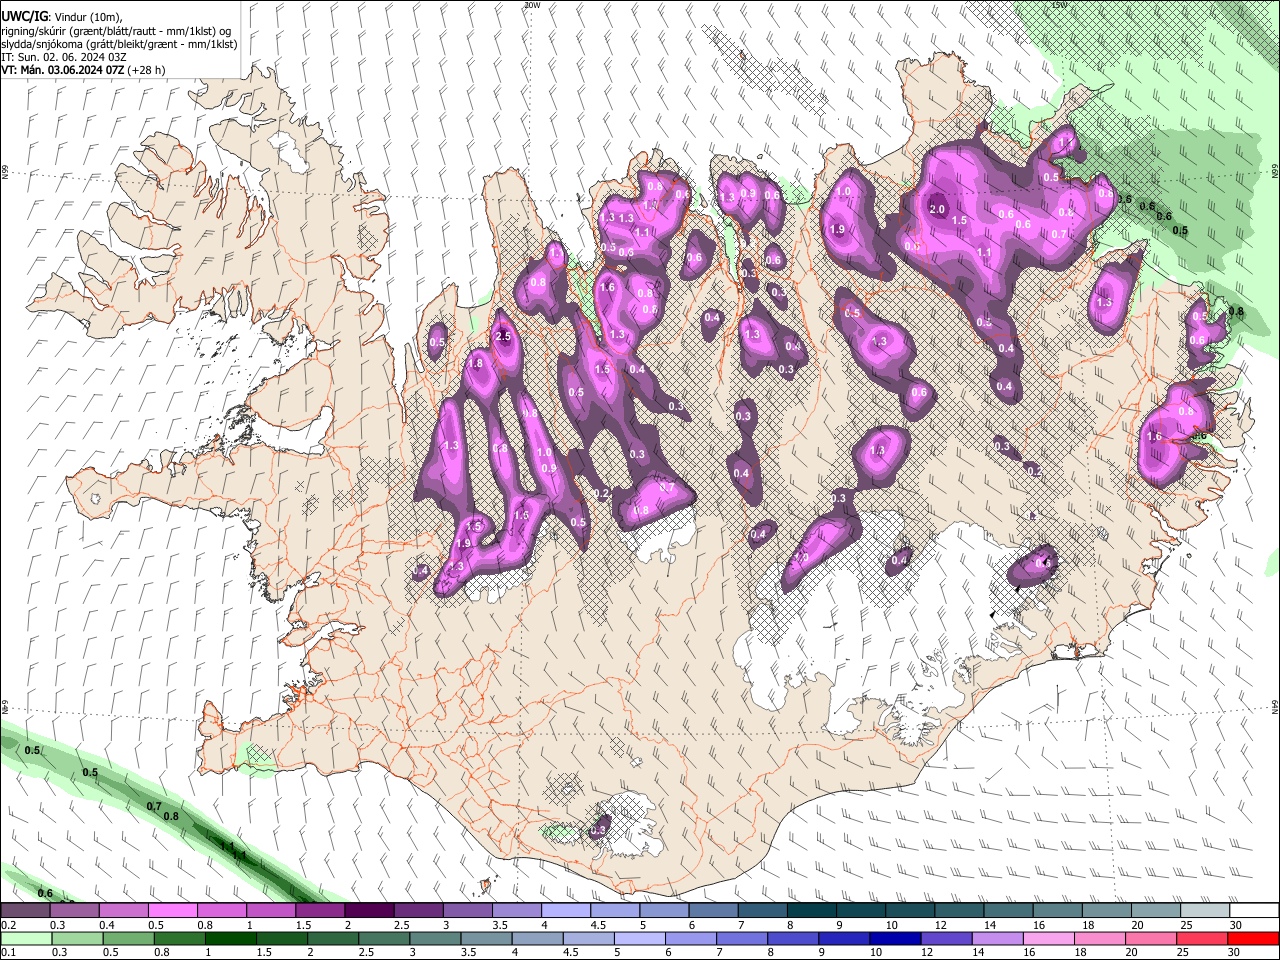1280x960 pixels.
Task: Click the 0.2 label in the top legend row
Action: [x=9, y=925]
